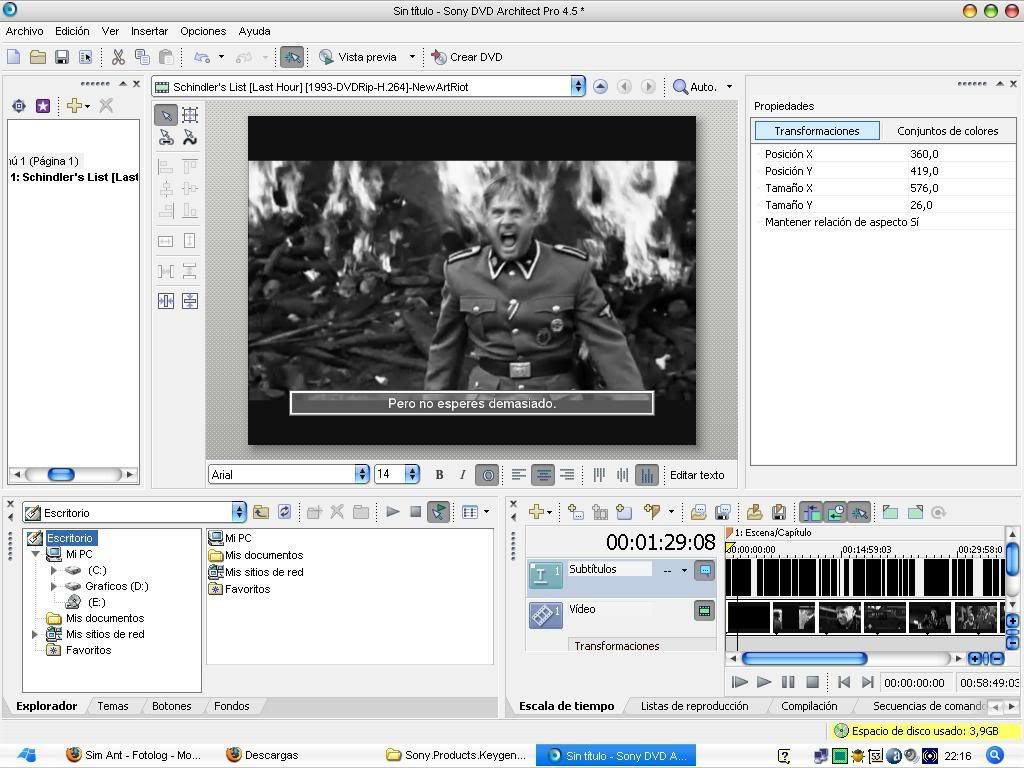Expand the Graficos (D:) drive node

(x=54, y=586)
